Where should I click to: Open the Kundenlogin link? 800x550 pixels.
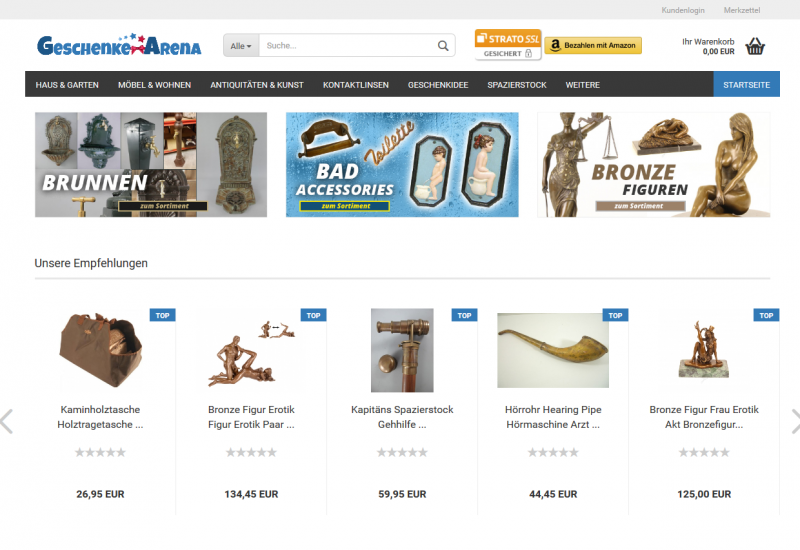tap(683, 10)
